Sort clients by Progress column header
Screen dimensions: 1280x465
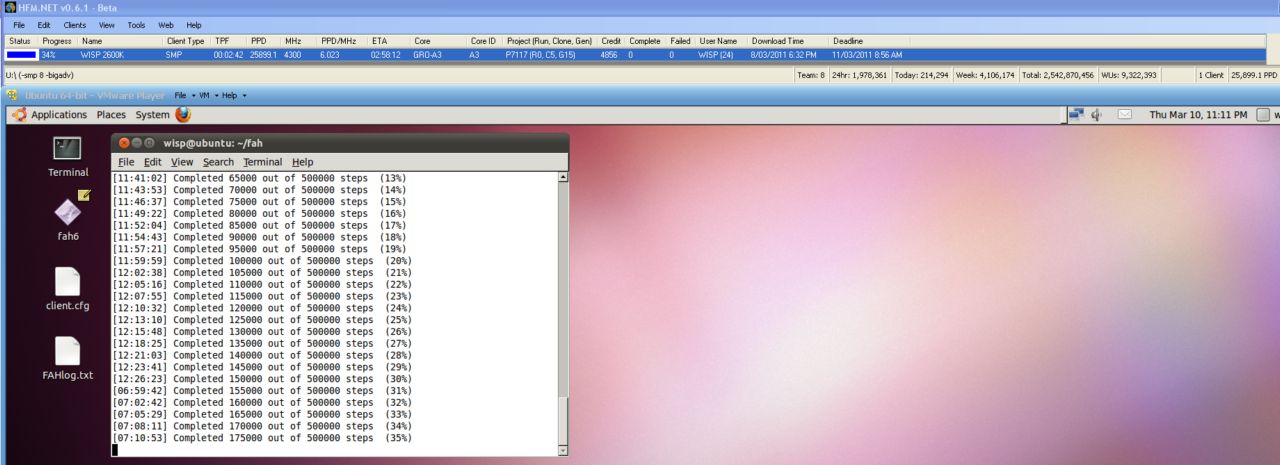pos(58,41)
